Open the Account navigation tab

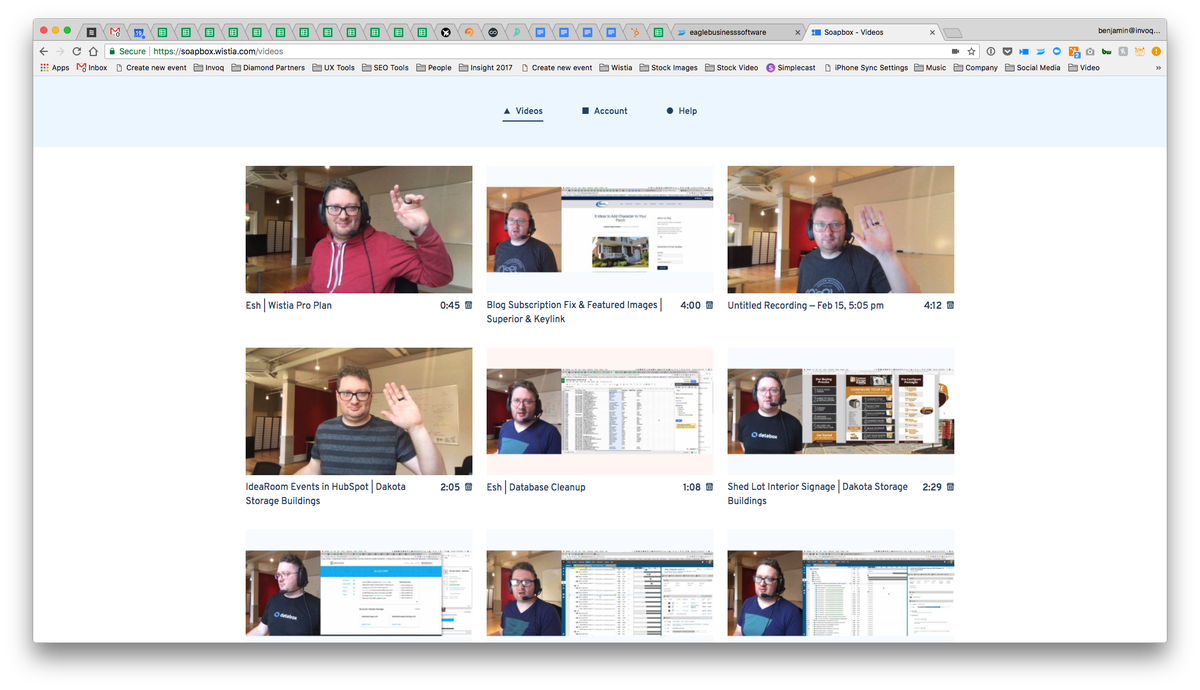tap(604, 111)
